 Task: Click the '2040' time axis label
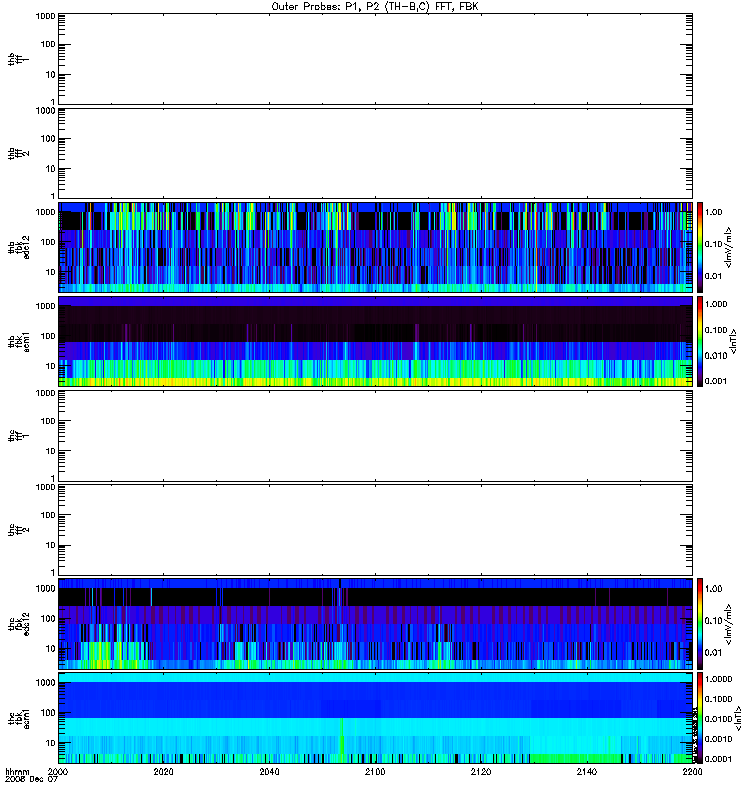point(269,771)
